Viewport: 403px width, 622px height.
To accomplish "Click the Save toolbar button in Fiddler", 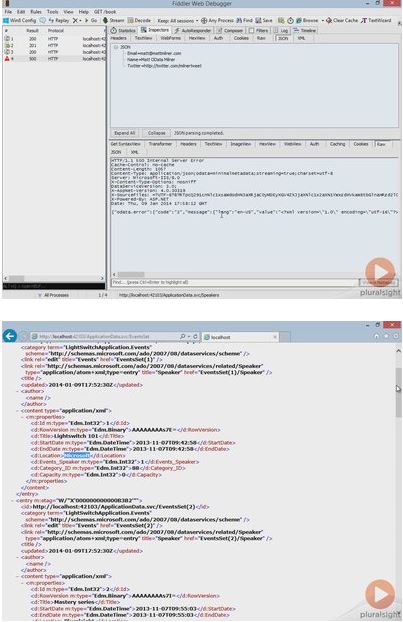I will (x=264, y=20).
